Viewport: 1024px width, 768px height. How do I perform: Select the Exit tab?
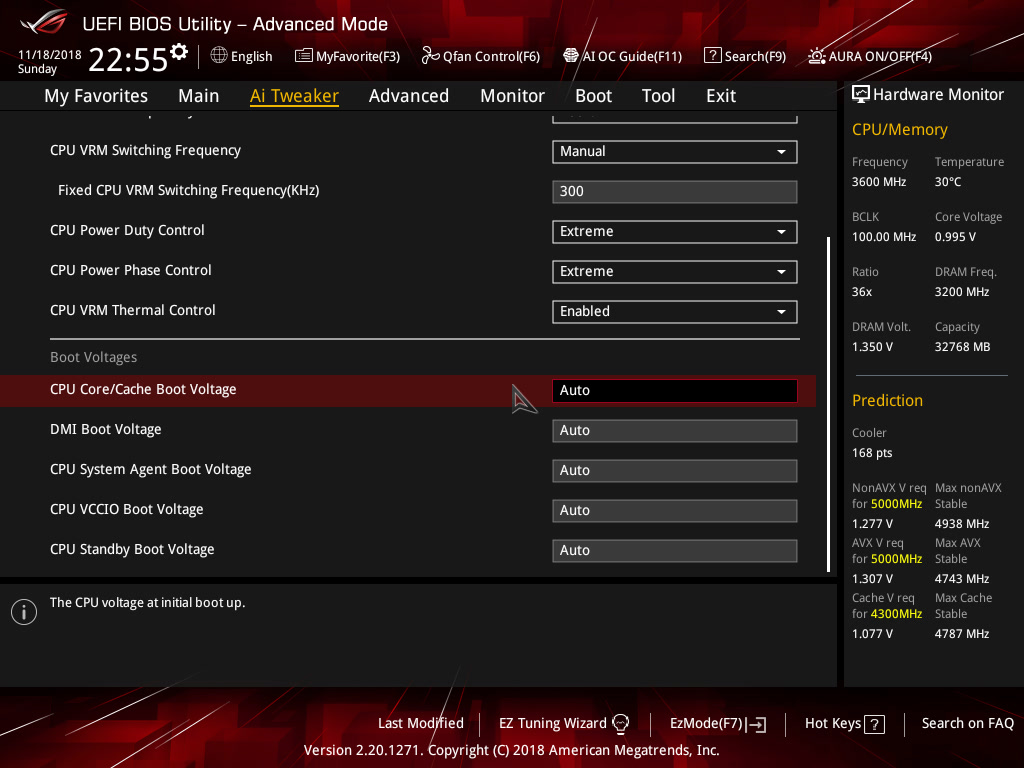(721, 96)
